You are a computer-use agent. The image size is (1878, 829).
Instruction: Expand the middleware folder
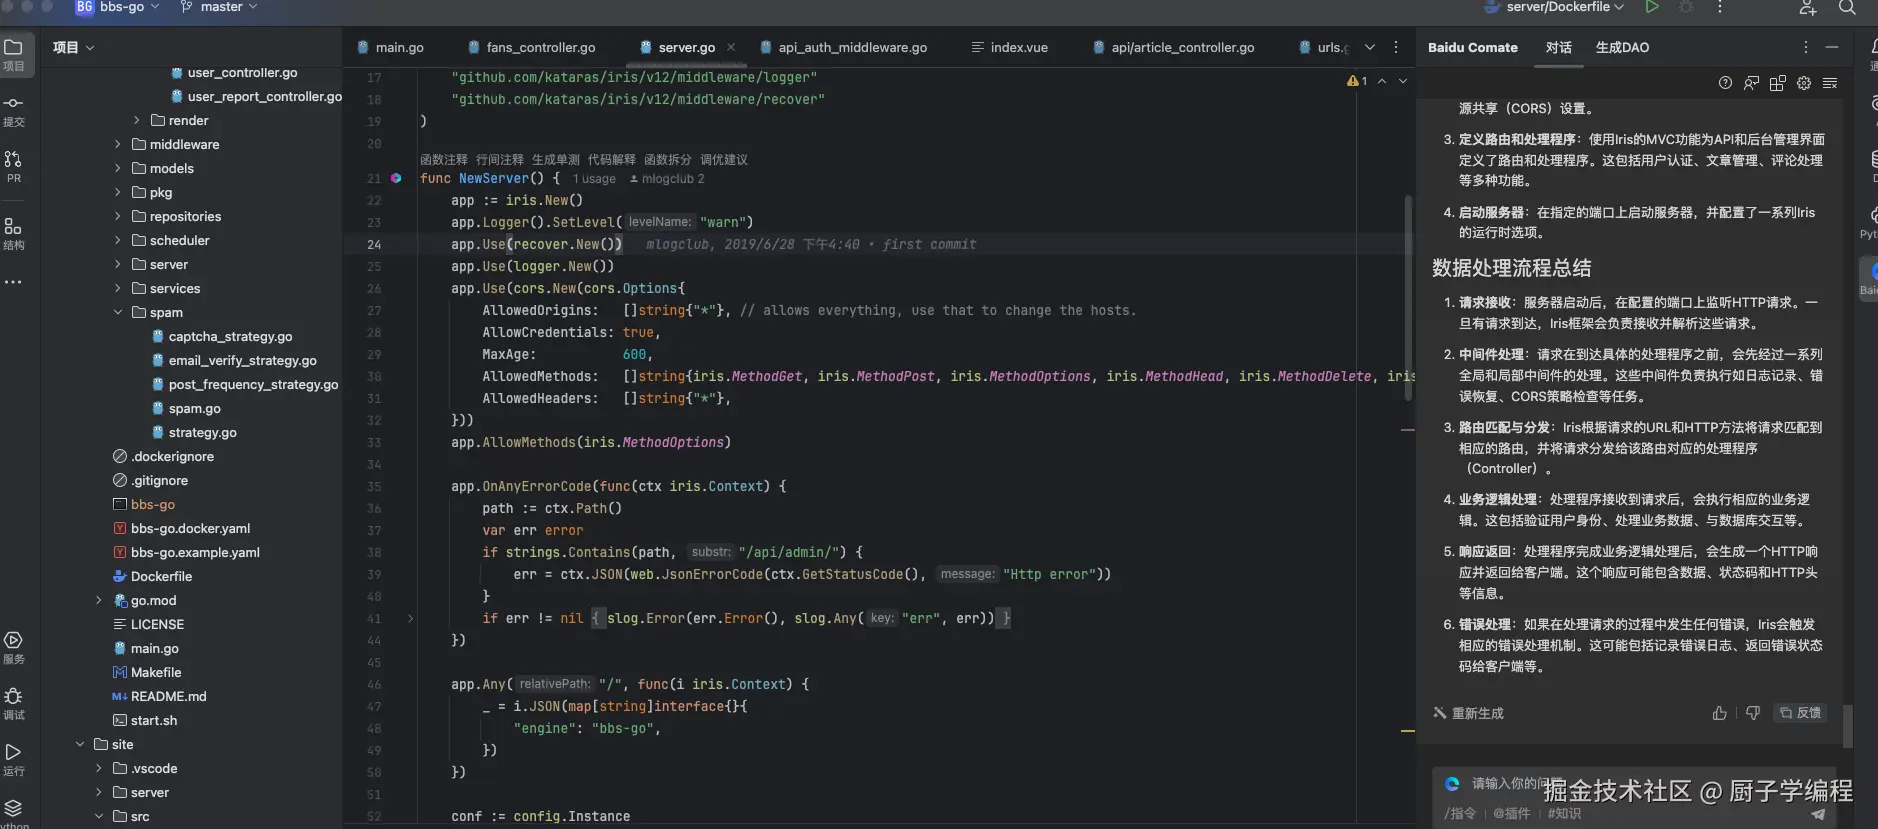(x=118, y=145)
